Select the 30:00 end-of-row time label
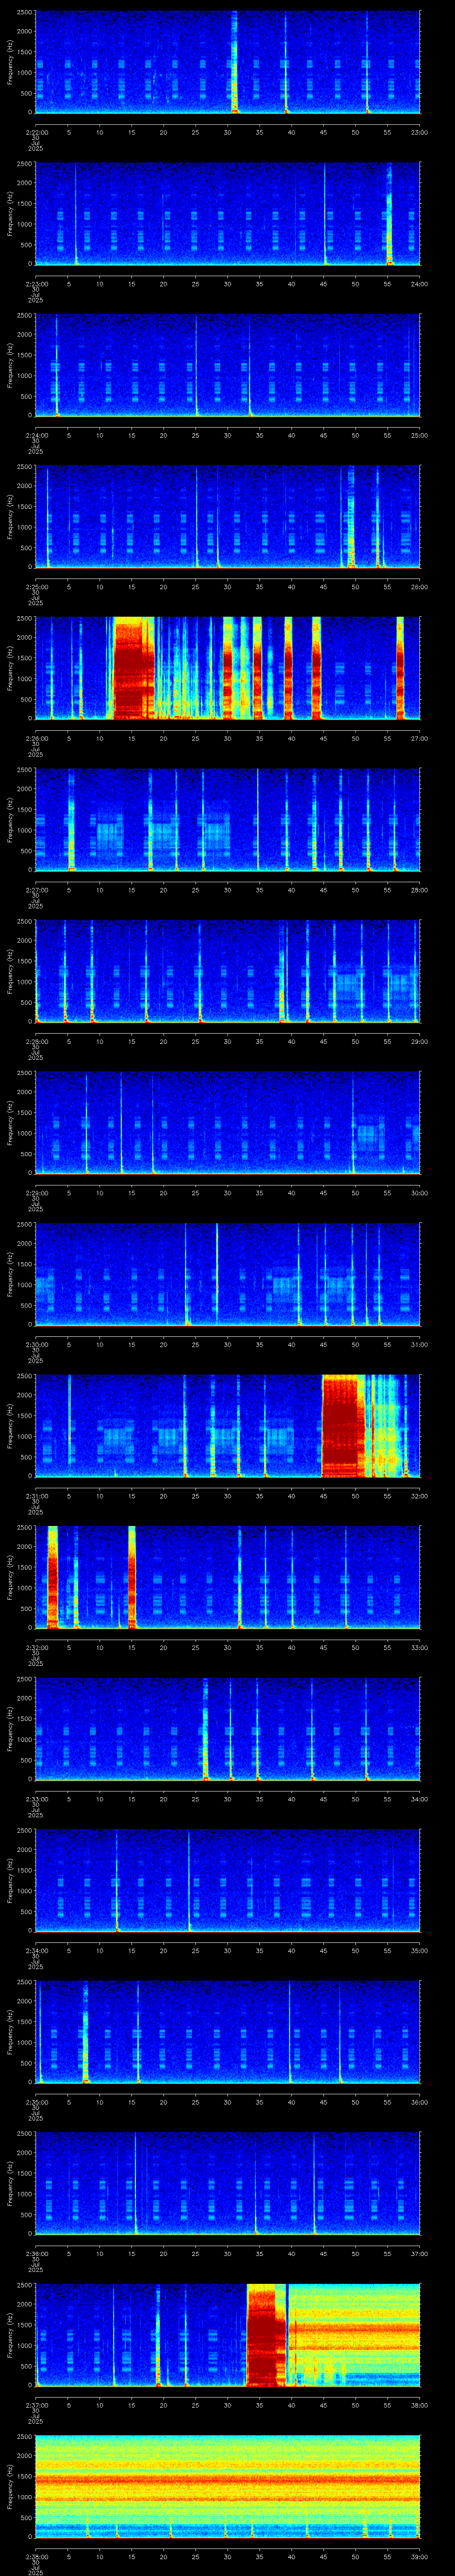 click(419, 1193)
